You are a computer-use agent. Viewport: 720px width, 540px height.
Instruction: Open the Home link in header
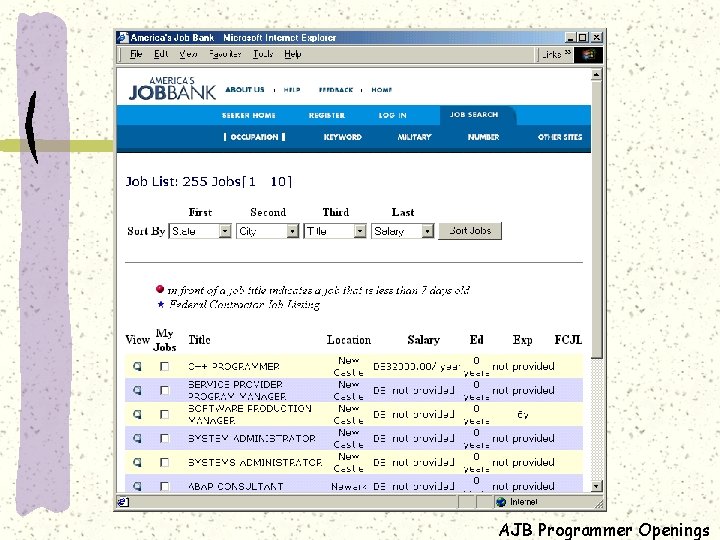(x=382, y=90)
